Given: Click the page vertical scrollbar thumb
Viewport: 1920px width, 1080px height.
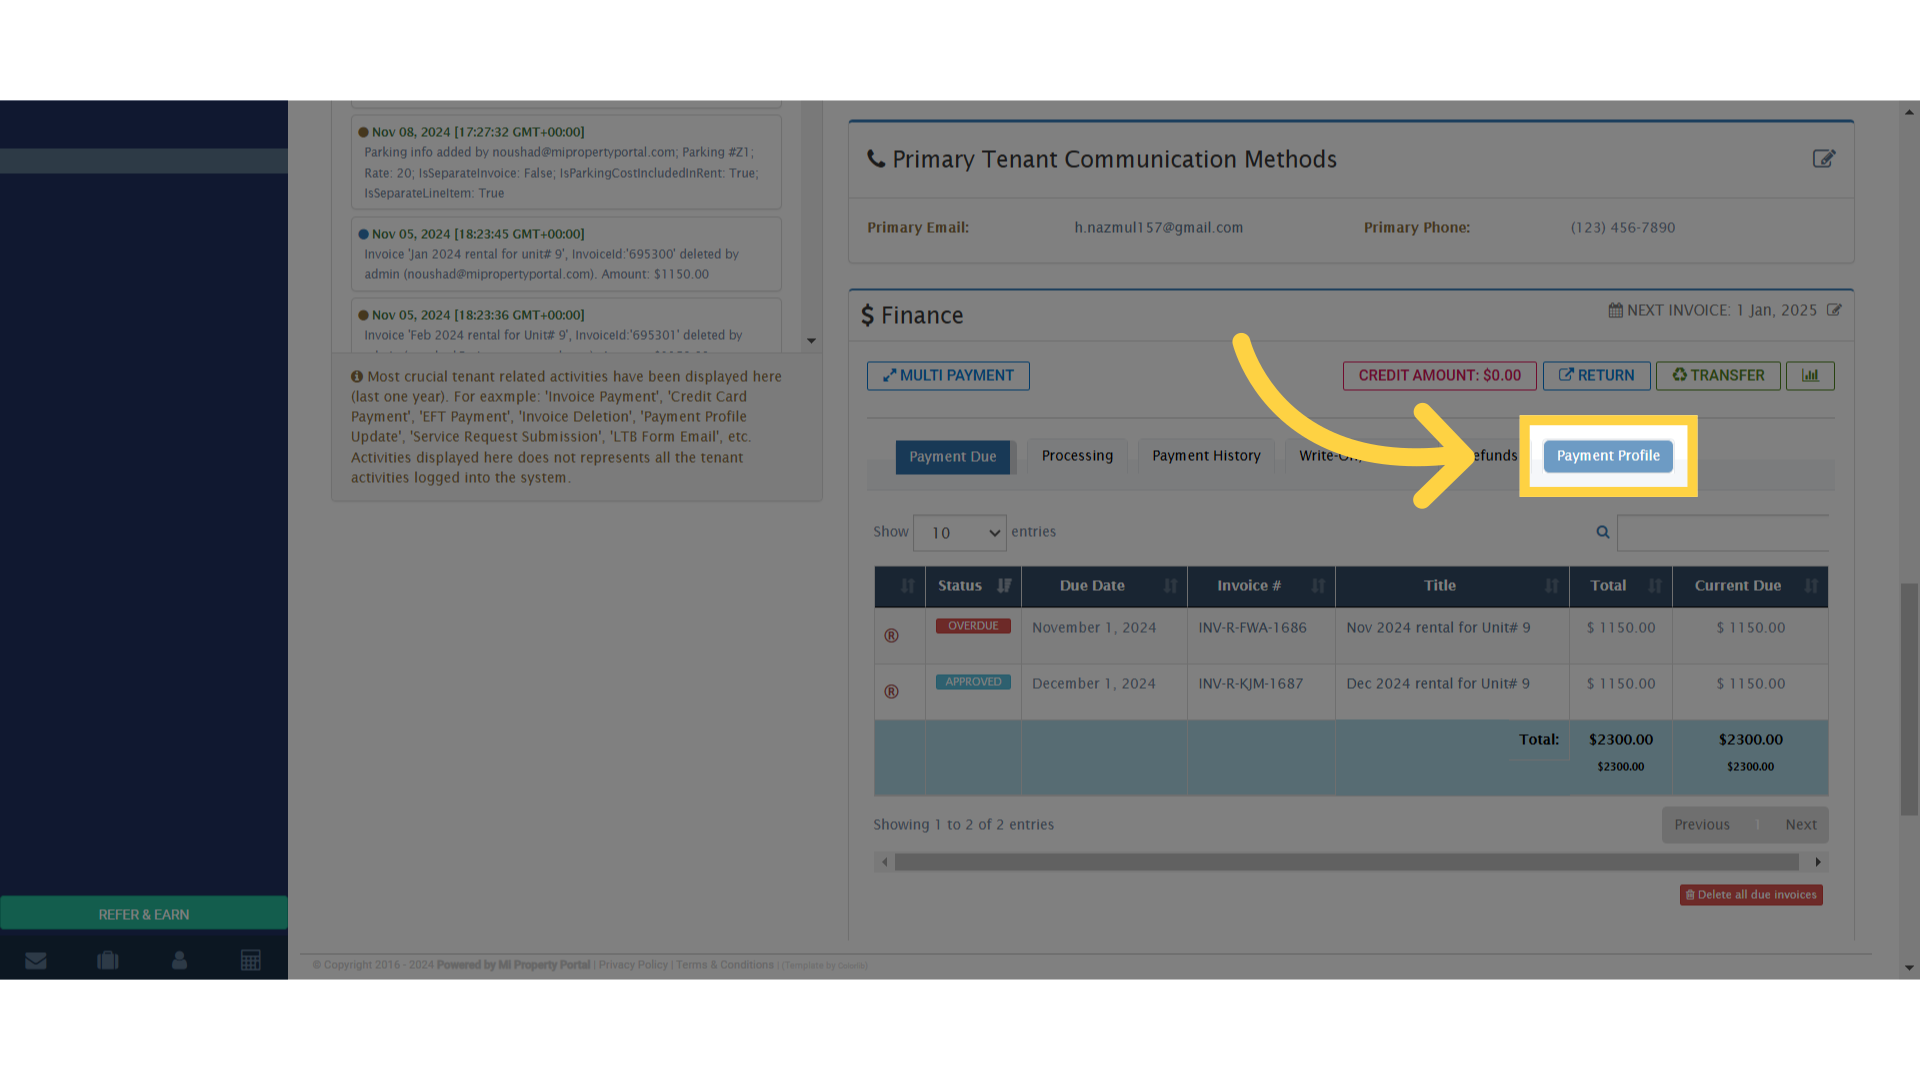Looking at the screenshot, I should click(1910, 699).
